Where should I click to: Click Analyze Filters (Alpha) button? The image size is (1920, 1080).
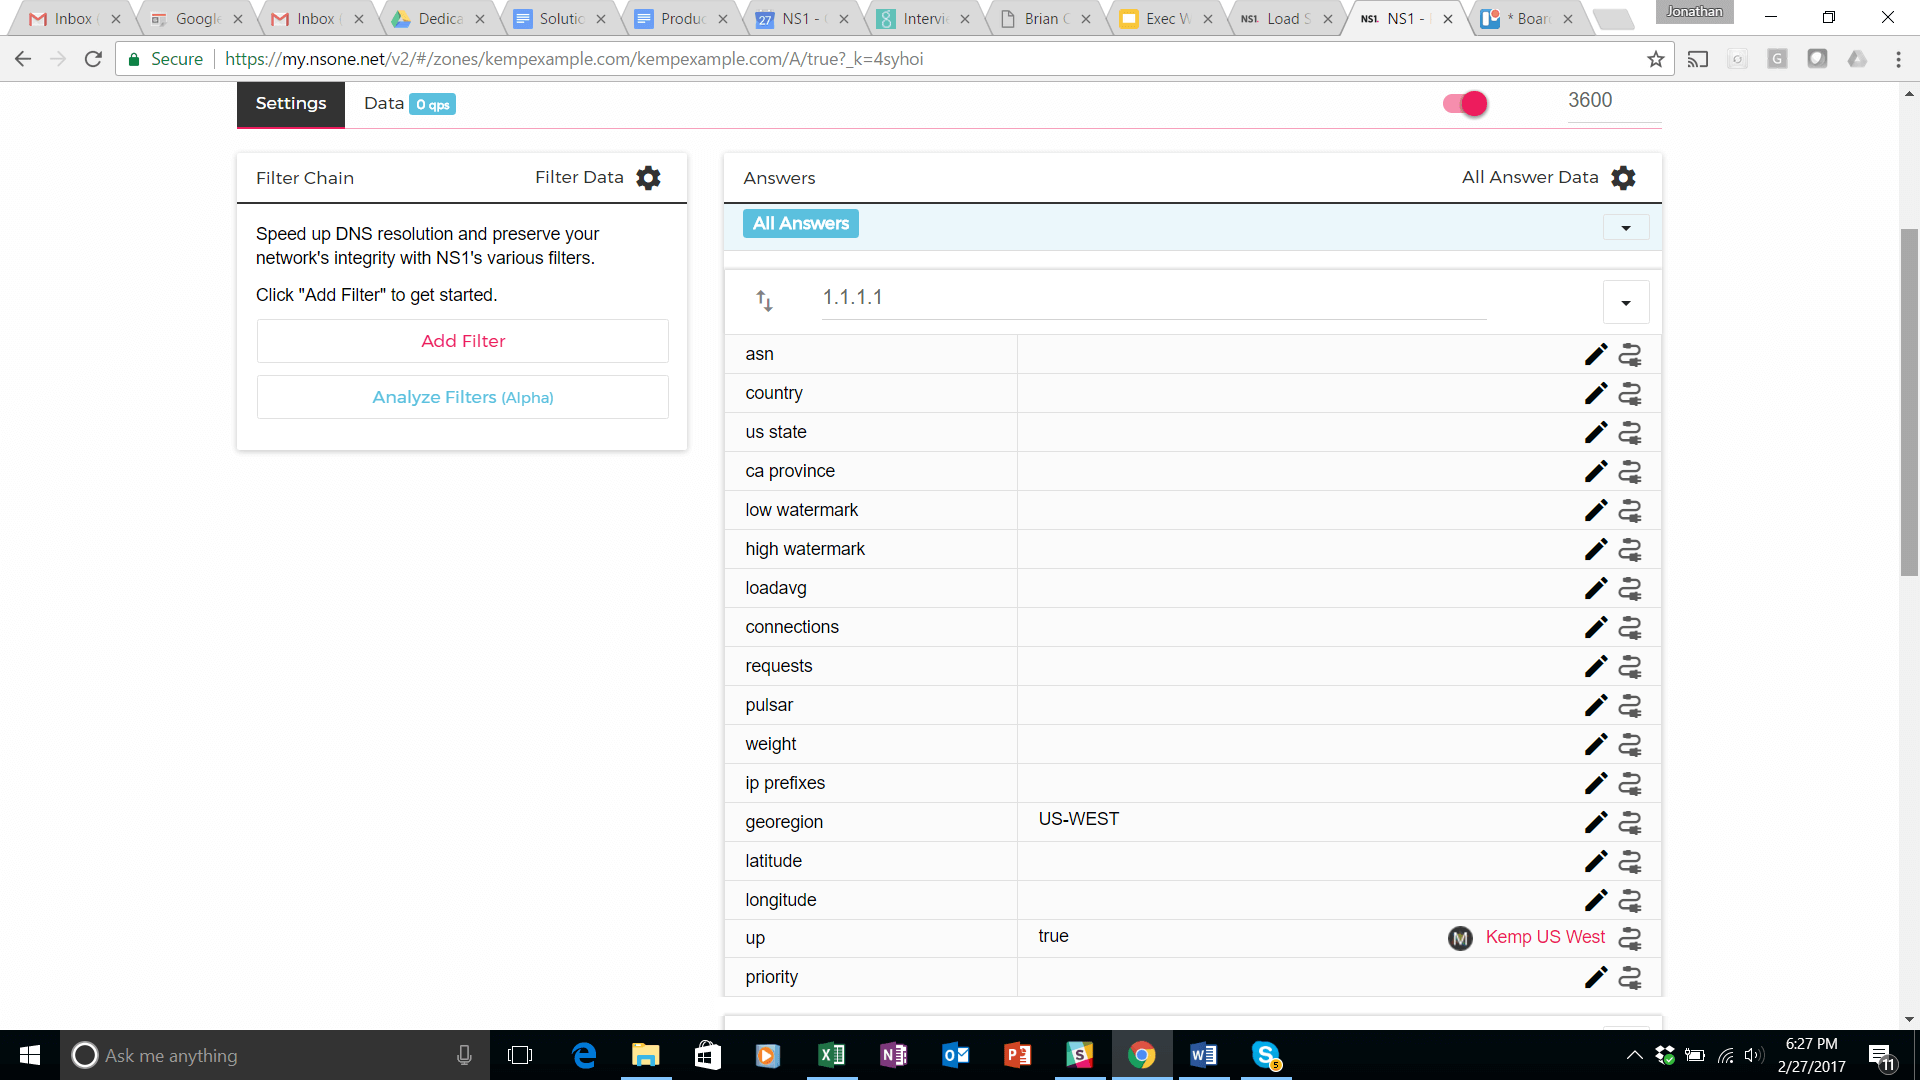(462, 397)
